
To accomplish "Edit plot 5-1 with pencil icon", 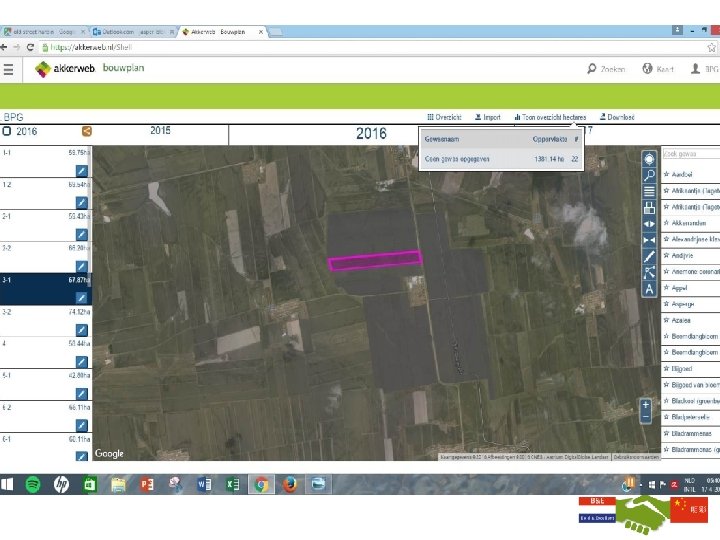I will 81,394.
